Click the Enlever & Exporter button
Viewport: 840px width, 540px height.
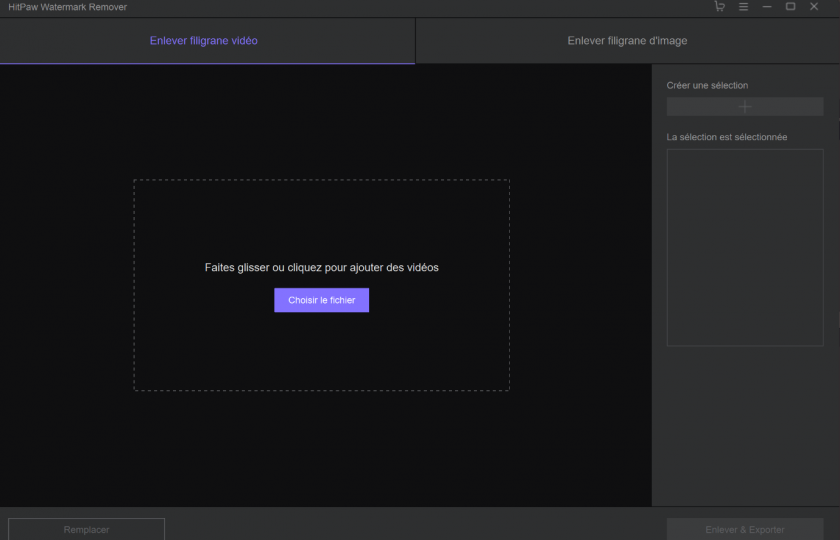pyautogui.click(x=745, y=529)
